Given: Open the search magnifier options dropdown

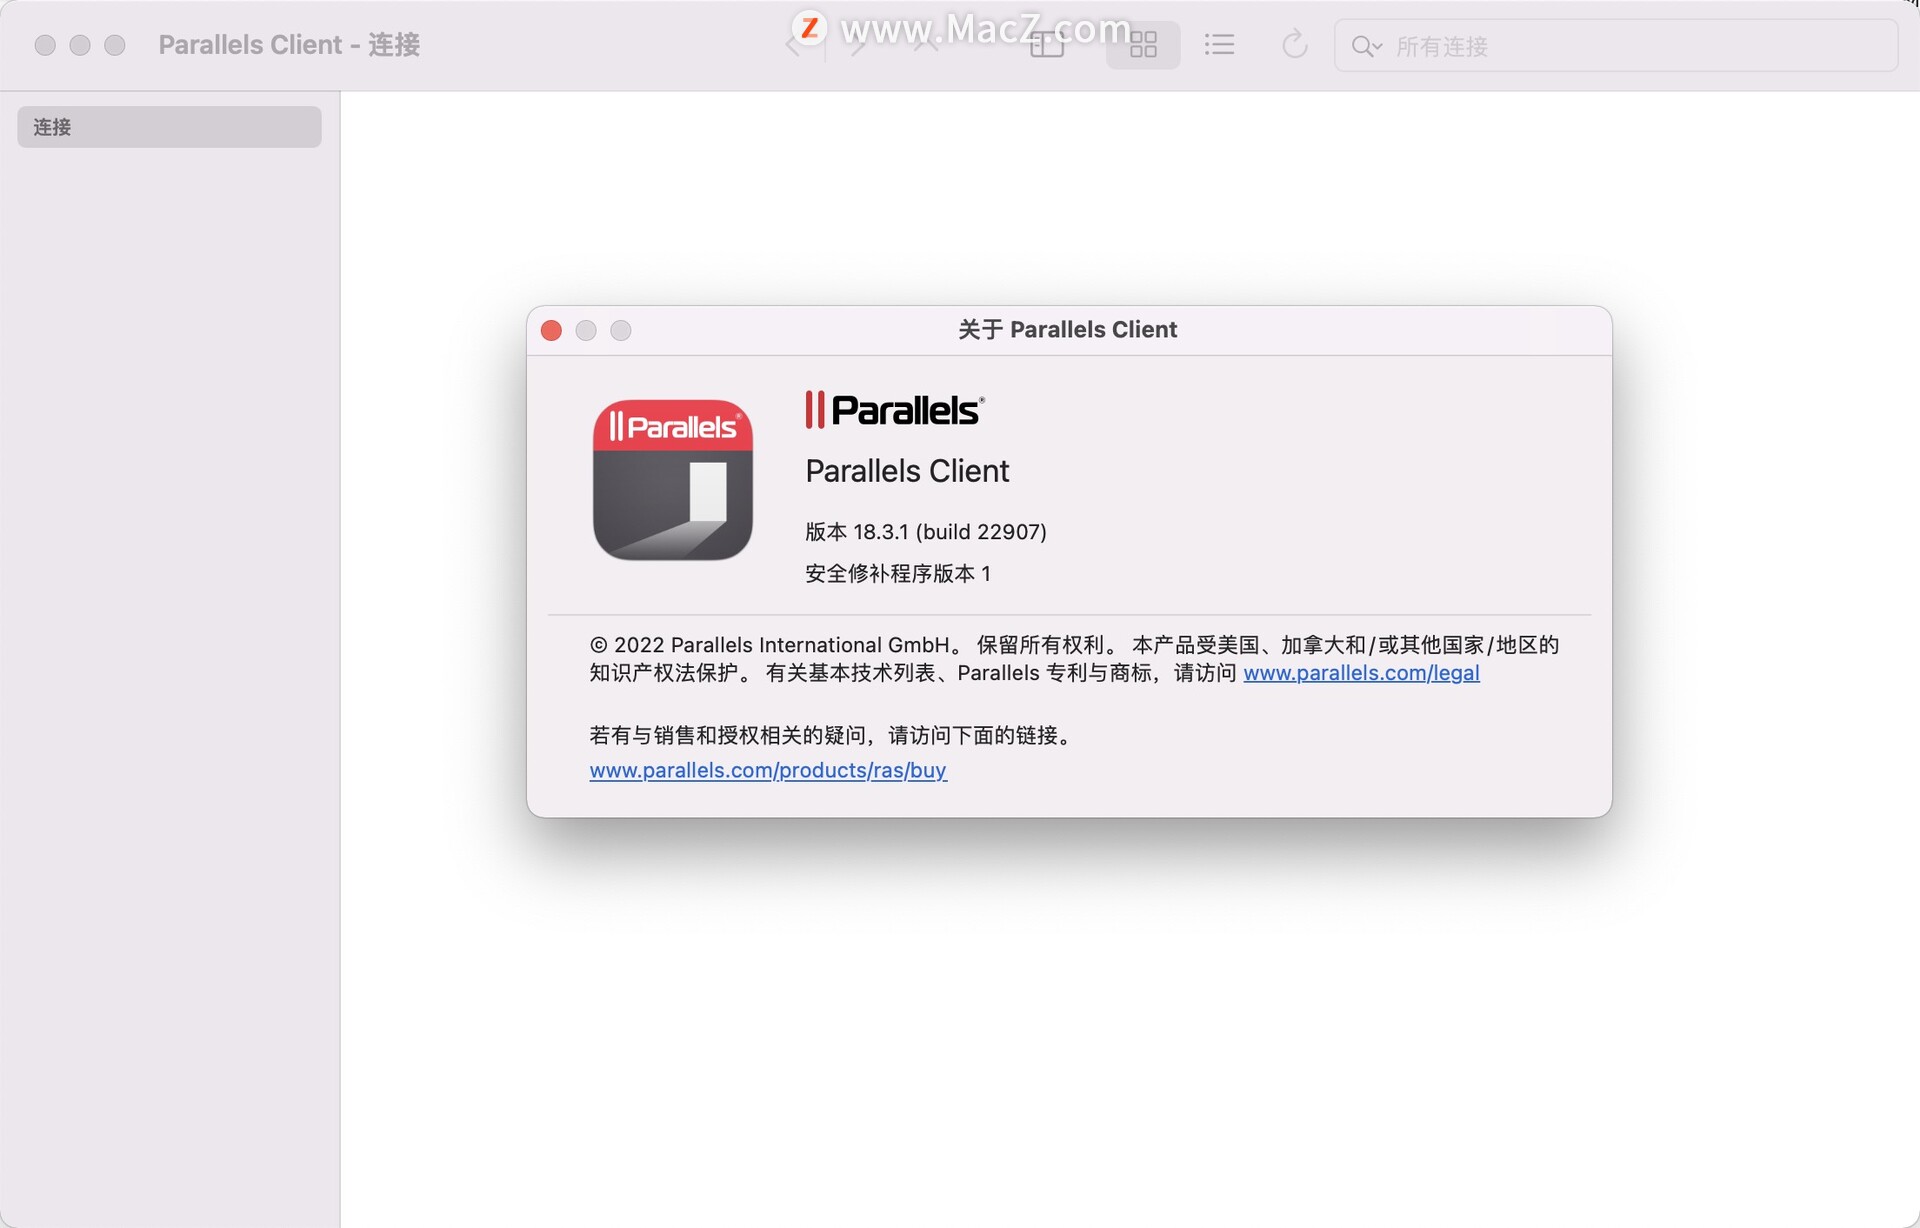Looking at the screenshot, I should tap(1366, 46).
